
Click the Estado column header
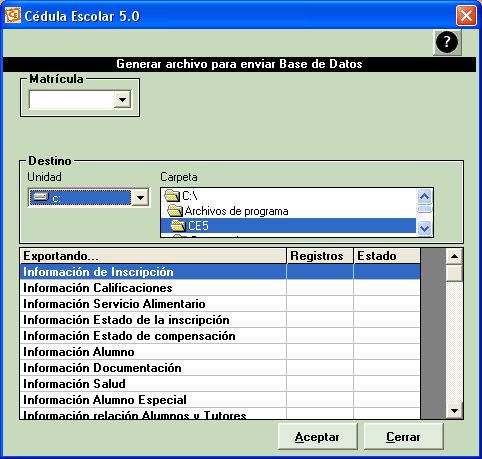(x=387, y=256)
